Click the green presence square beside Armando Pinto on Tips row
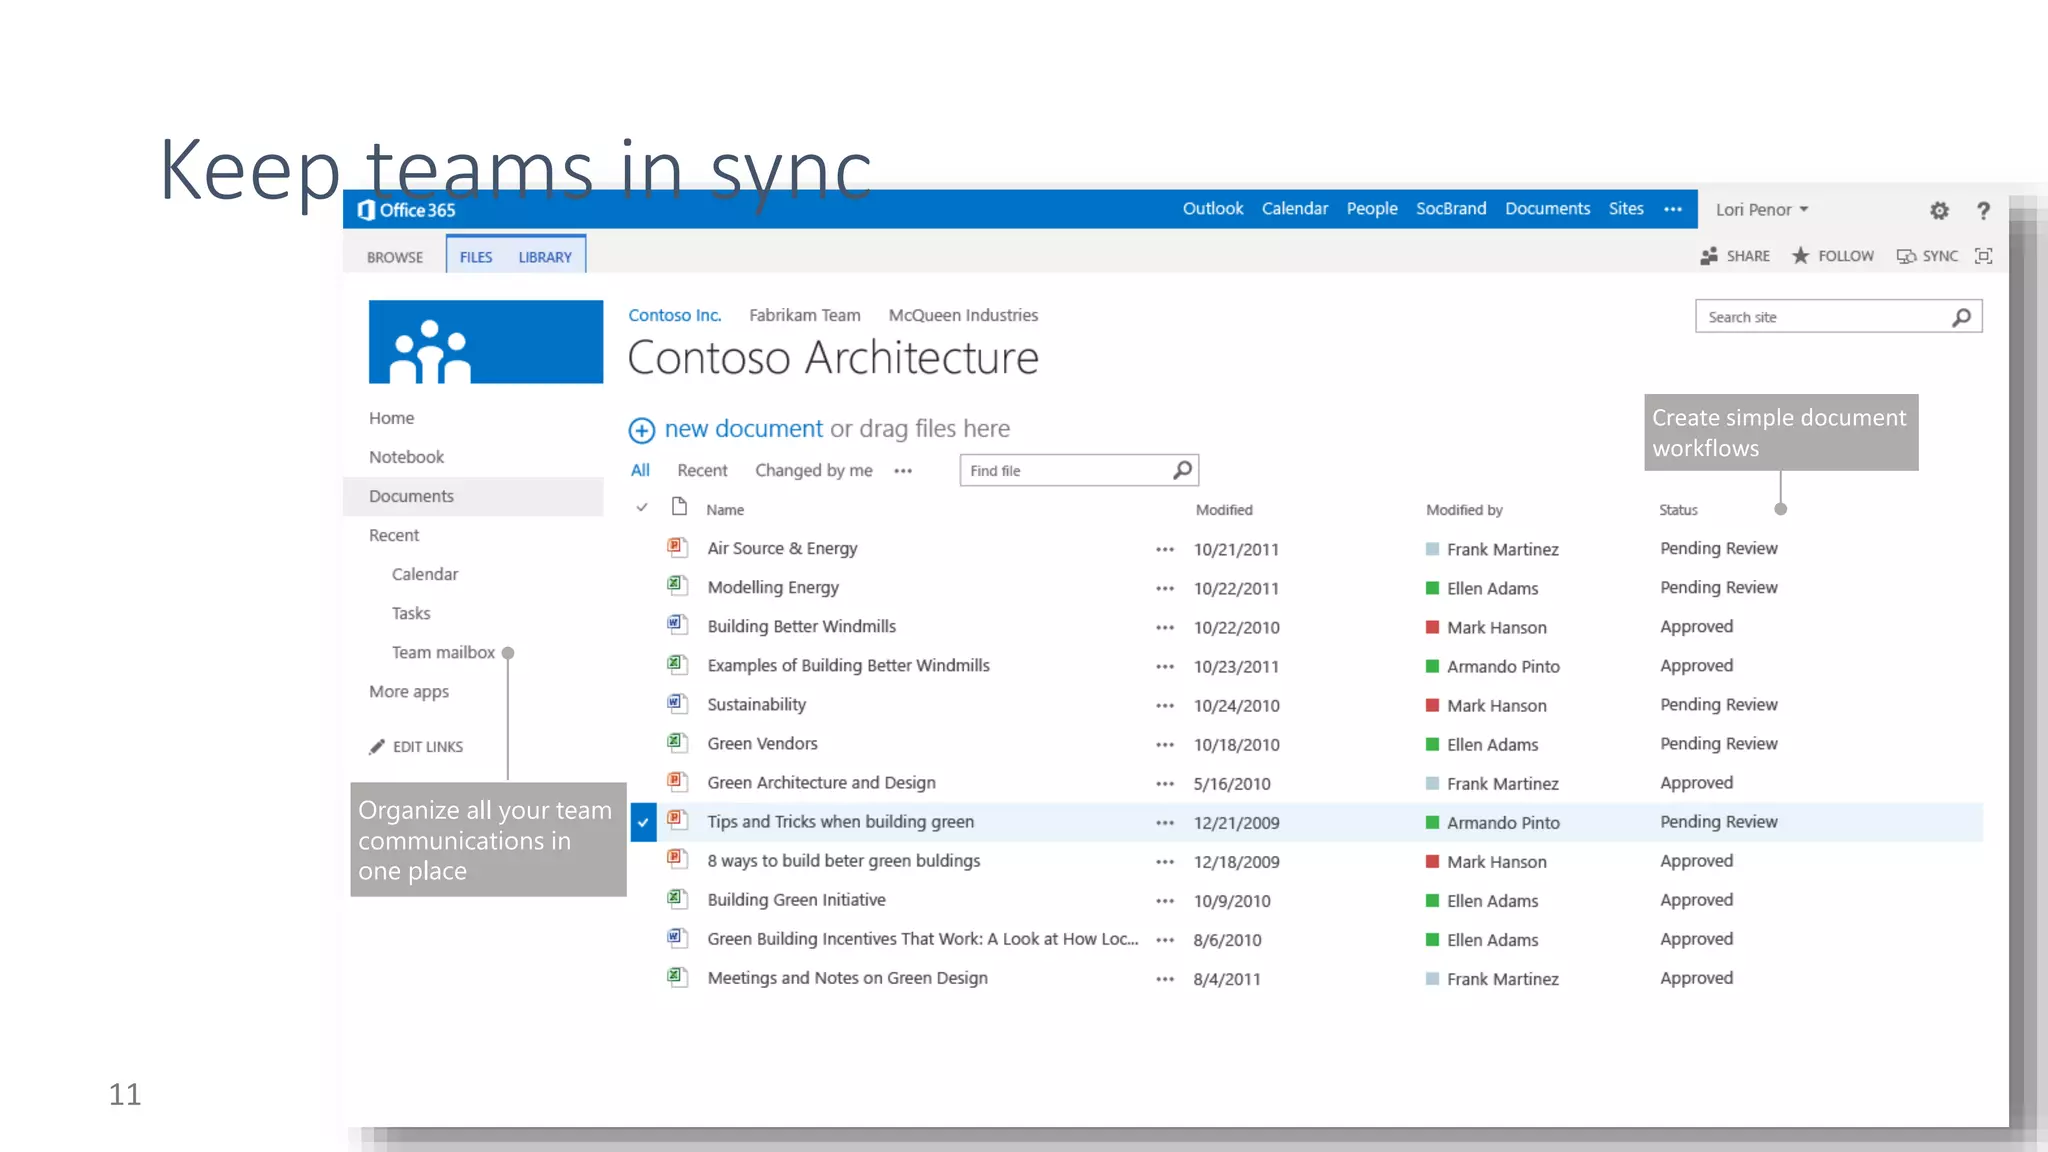The image size is (2048, 1152). (1432, 823)
